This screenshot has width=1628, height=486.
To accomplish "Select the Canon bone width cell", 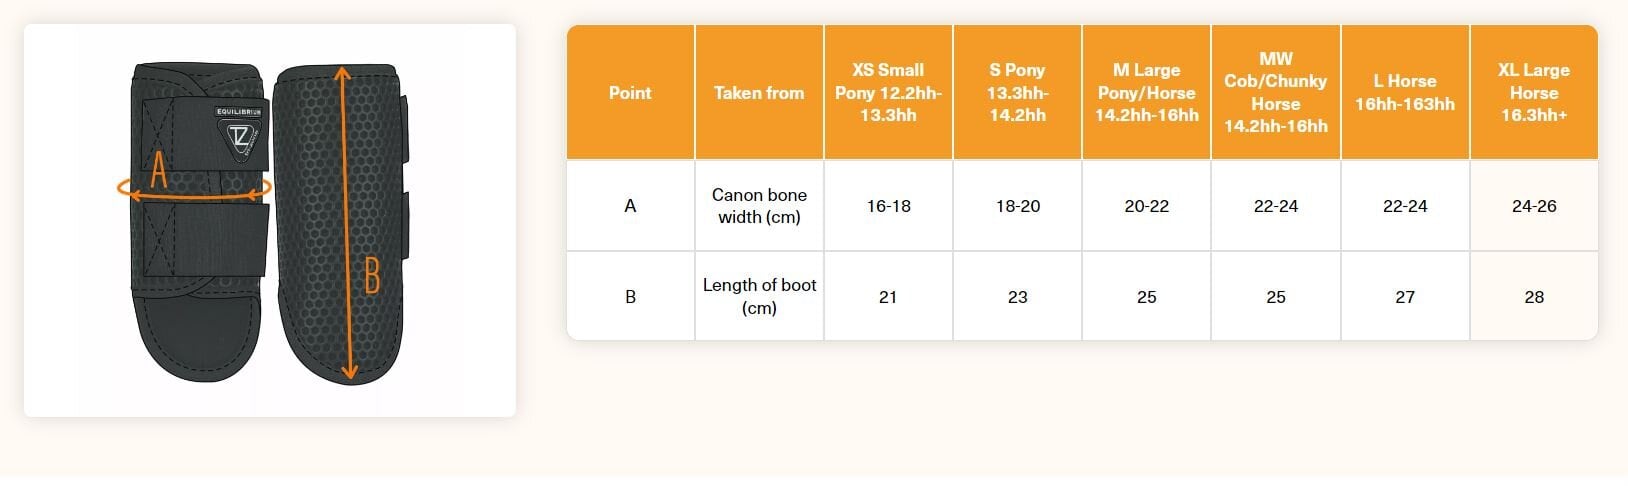I will coord(759,206).
